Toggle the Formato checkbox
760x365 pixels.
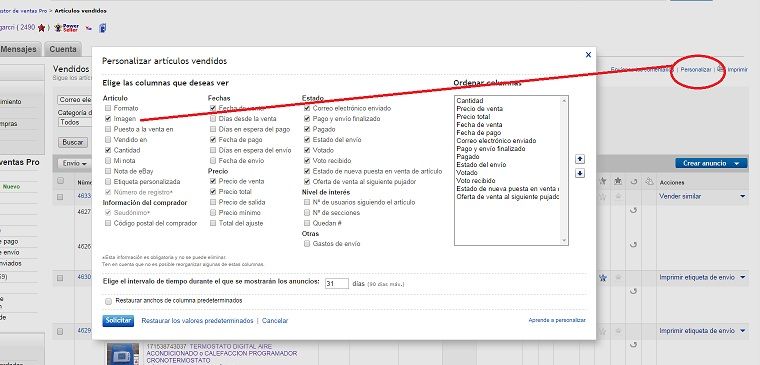click(108, 108)
